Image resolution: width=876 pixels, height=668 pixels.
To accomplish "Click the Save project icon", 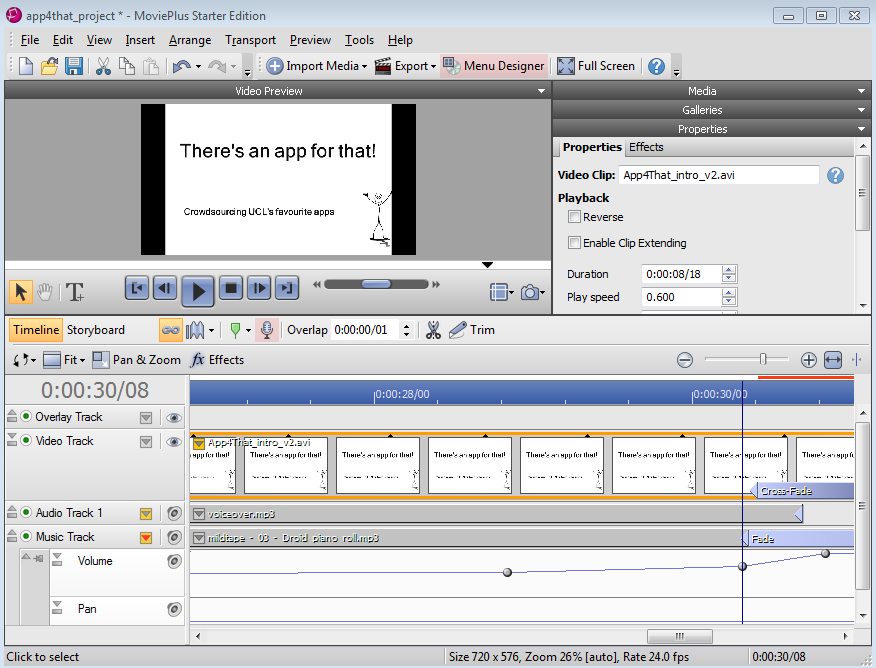I will pos(74,66).
